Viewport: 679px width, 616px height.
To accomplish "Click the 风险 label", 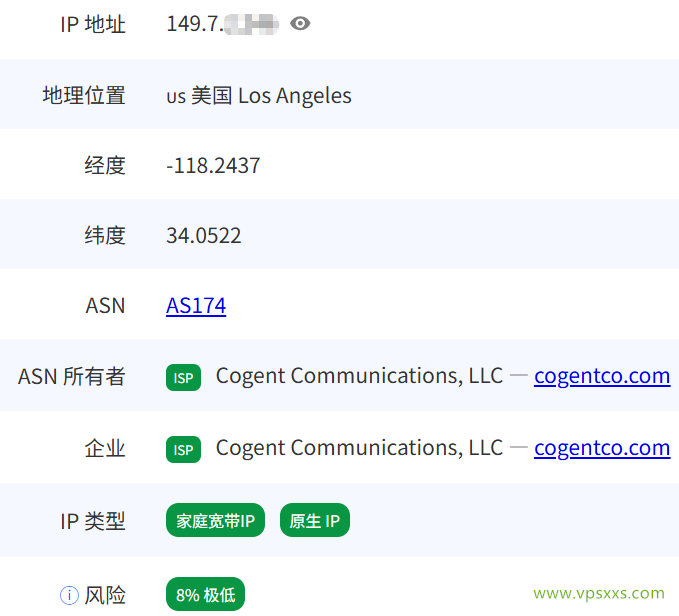I will 105,595.
